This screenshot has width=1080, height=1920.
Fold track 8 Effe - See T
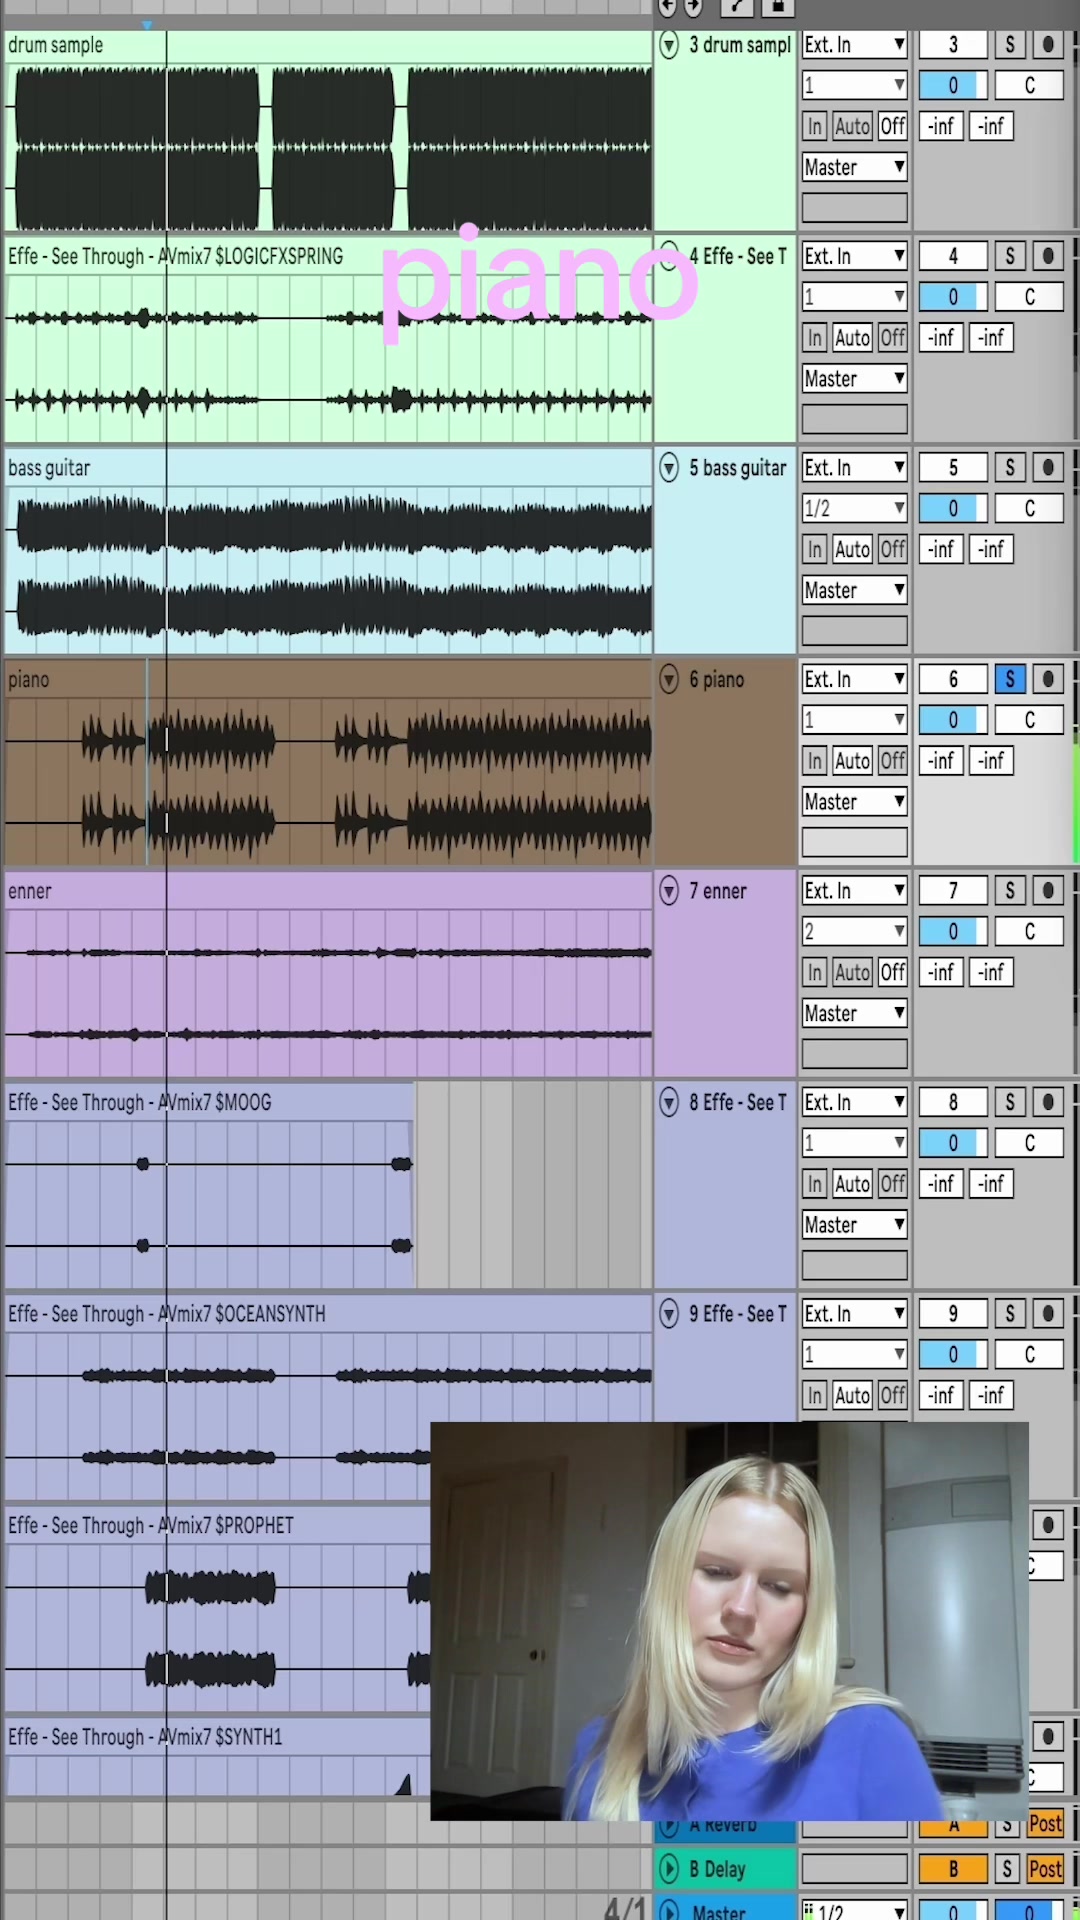670,1102
